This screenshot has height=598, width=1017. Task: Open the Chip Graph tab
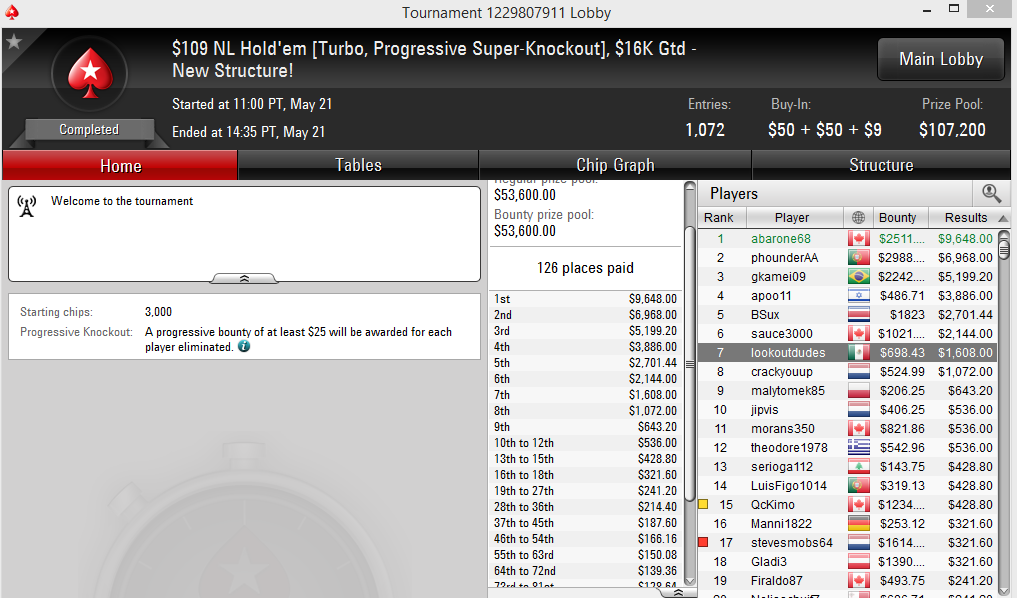[x=615, y=165]
